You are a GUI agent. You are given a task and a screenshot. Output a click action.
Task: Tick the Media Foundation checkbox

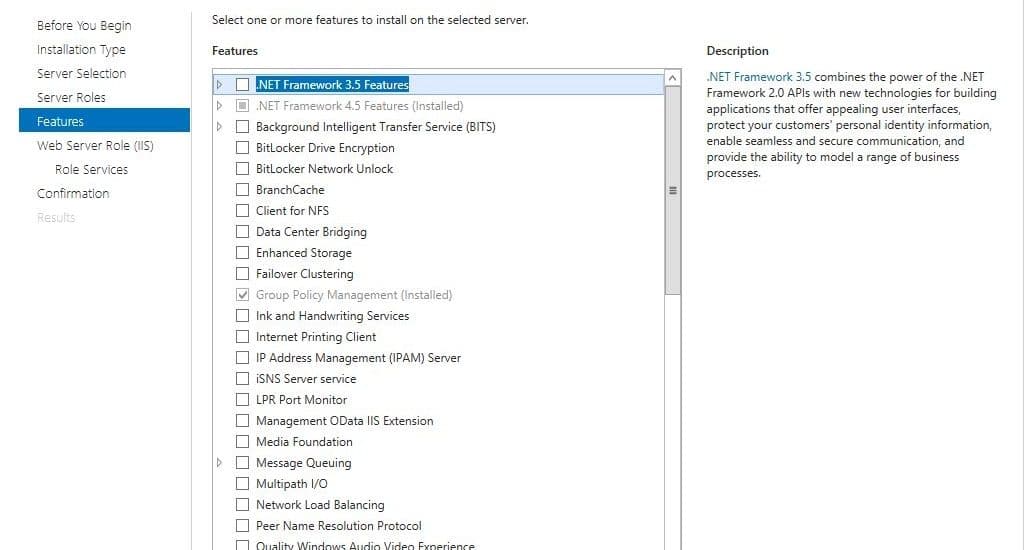click(242, 442)
